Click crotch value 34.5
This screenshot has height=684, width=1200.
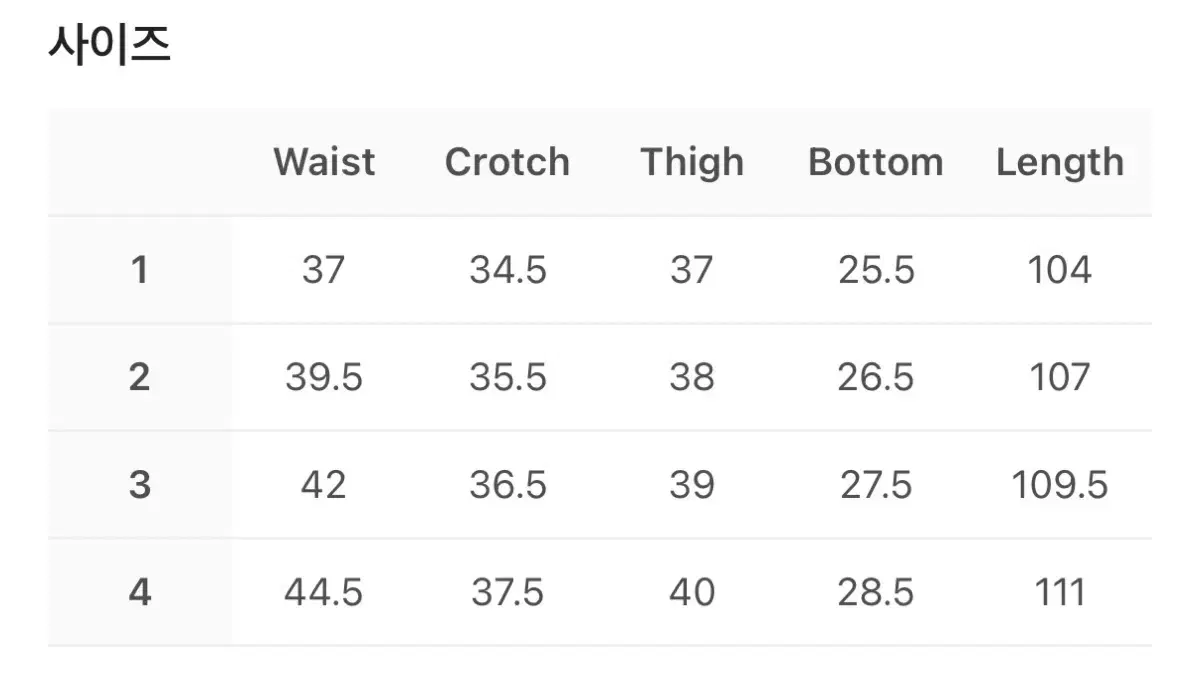[x=508, y=270]
